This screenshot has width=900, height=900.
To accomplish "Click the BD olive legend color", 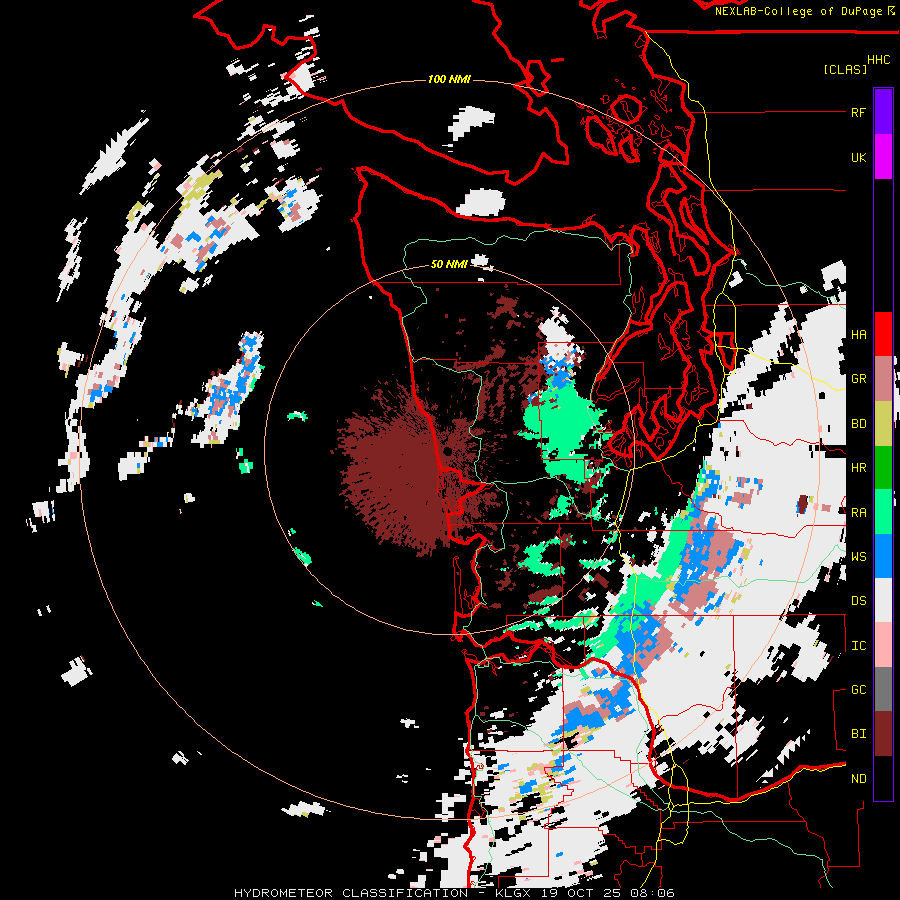I will [883, 424].
